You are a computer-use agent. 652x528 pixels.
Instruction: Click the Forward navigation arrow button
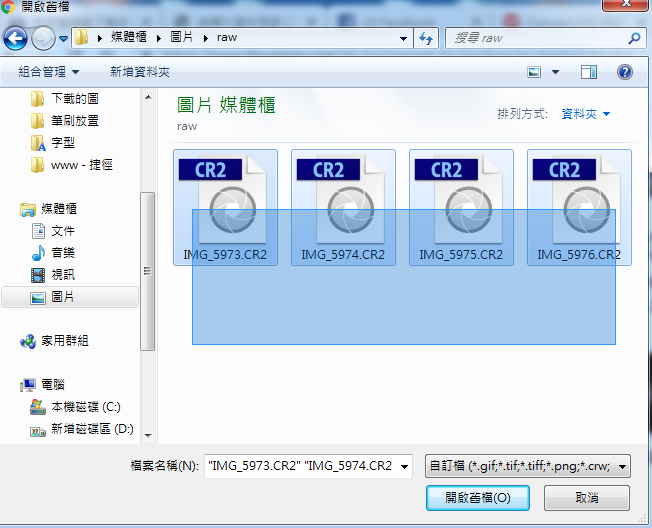43,39
